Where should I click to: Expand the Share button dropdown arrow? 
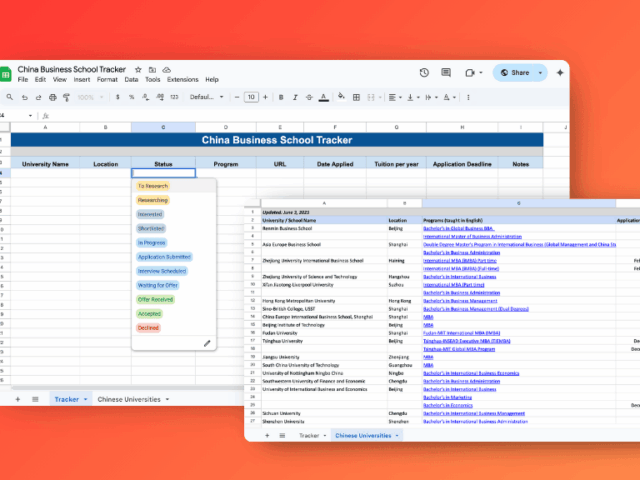(x=540, y=73)
